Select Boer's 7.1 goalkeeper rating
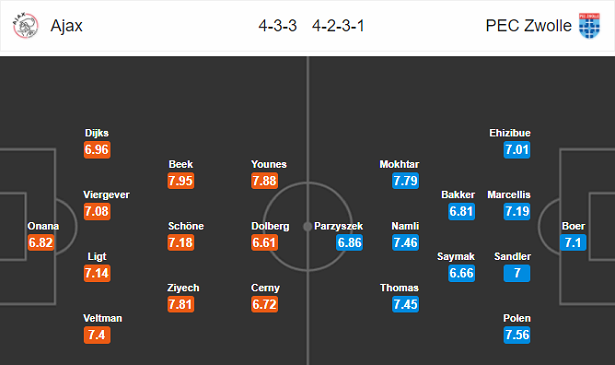Image resolution: width=615 pixels, height=365 pixels. click(x=573, y=242)
